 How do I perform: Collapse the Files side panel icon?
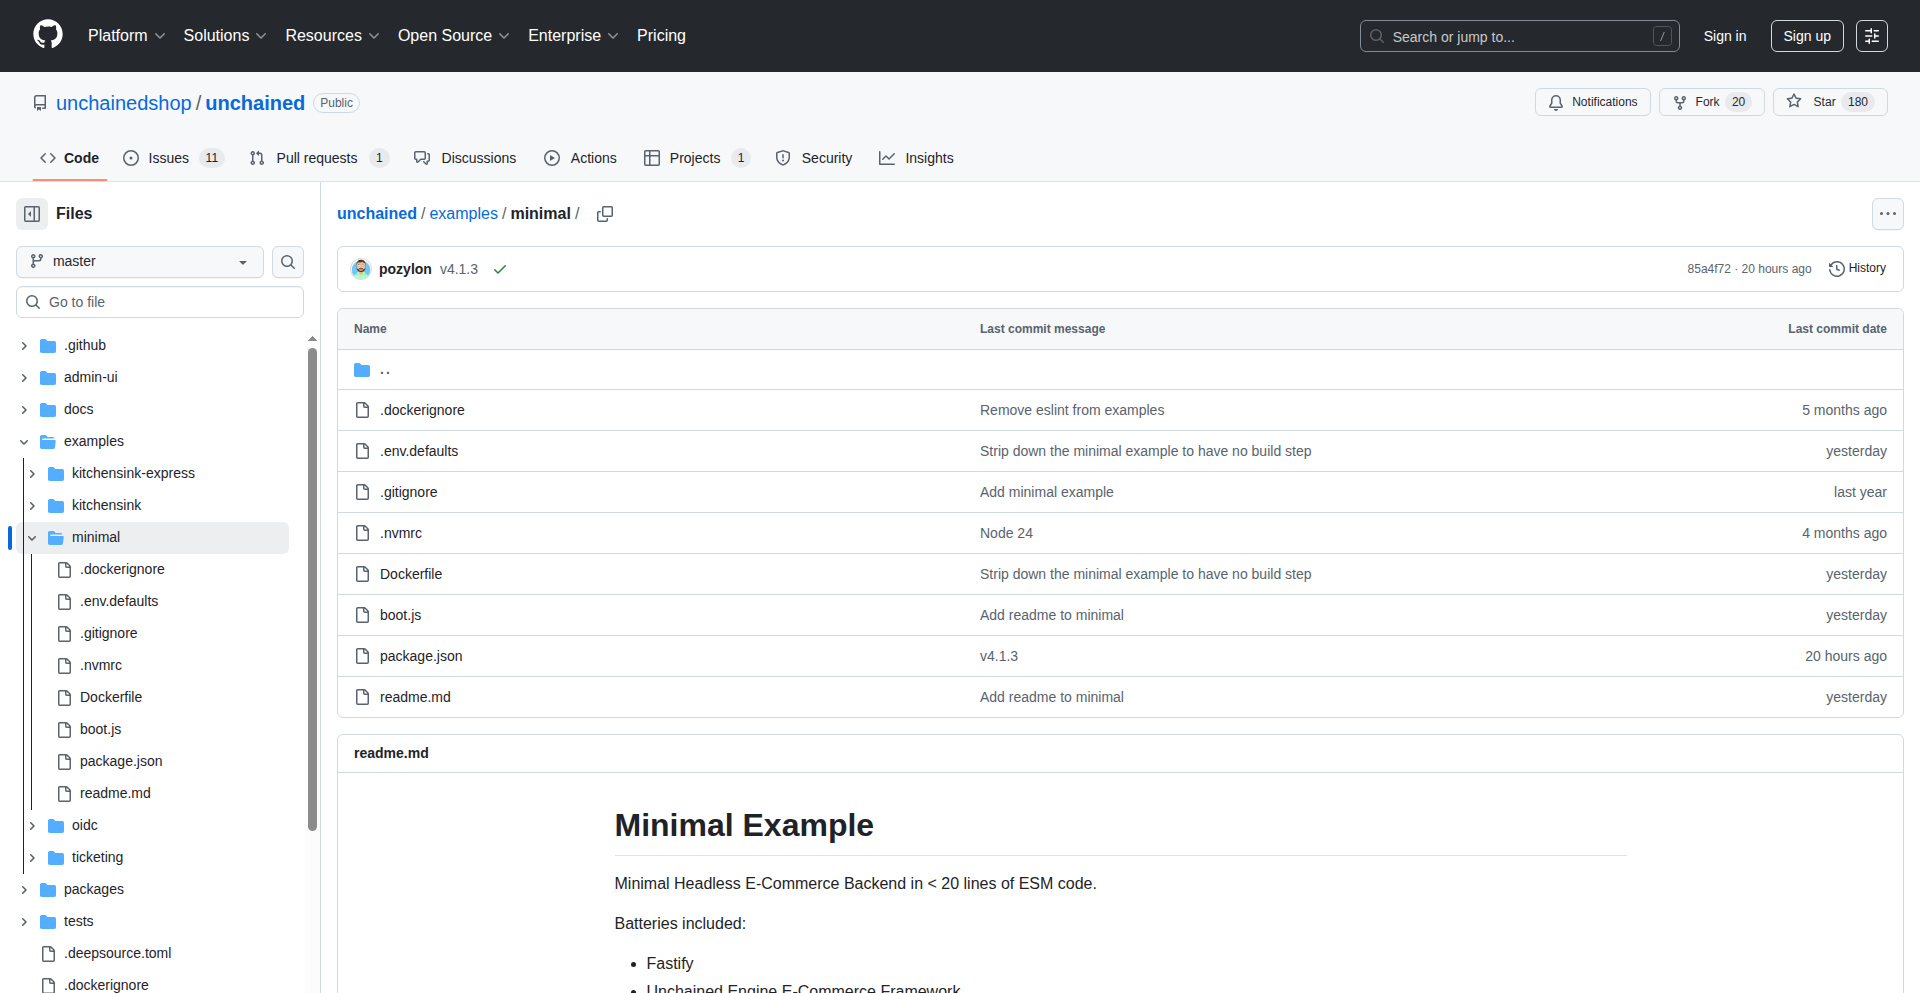31,214
